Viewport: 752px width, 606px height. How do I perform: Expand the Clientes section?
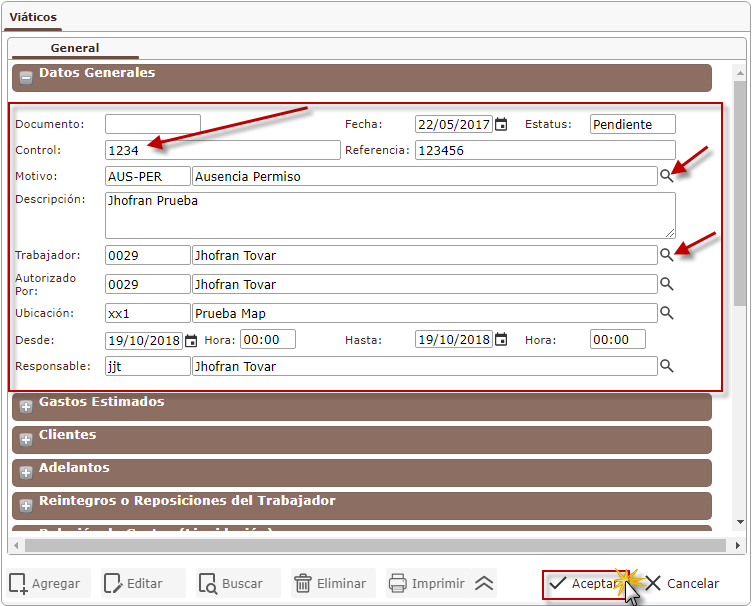26,439
